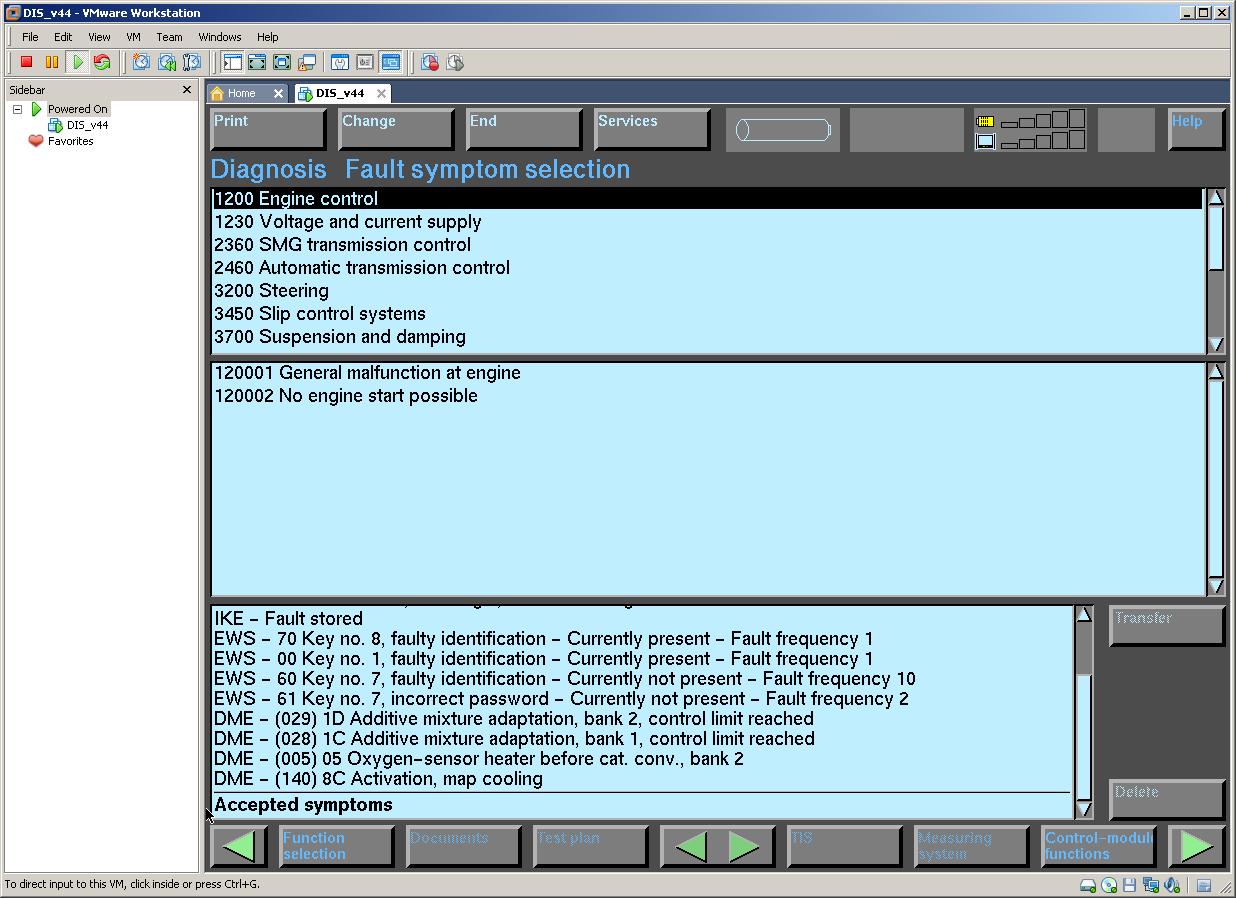Open the Snapshot Manager wrench-clock icon
The image size is (1236, 898).
[192, 62]
